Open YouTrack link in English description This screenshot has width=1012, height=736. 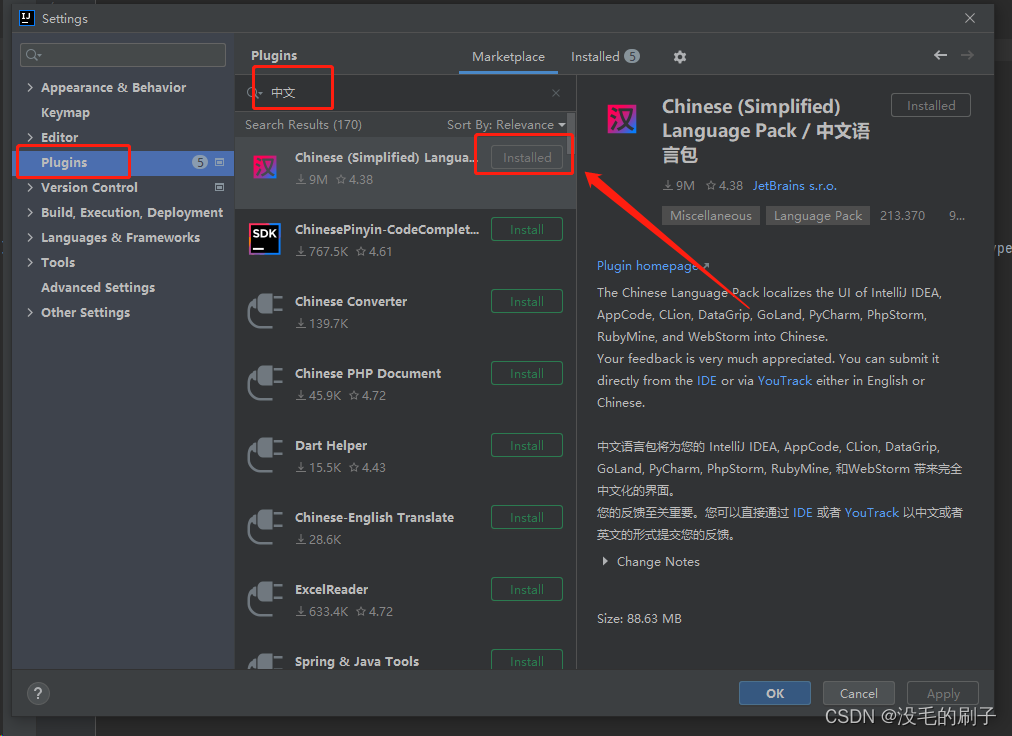[785, 380]
